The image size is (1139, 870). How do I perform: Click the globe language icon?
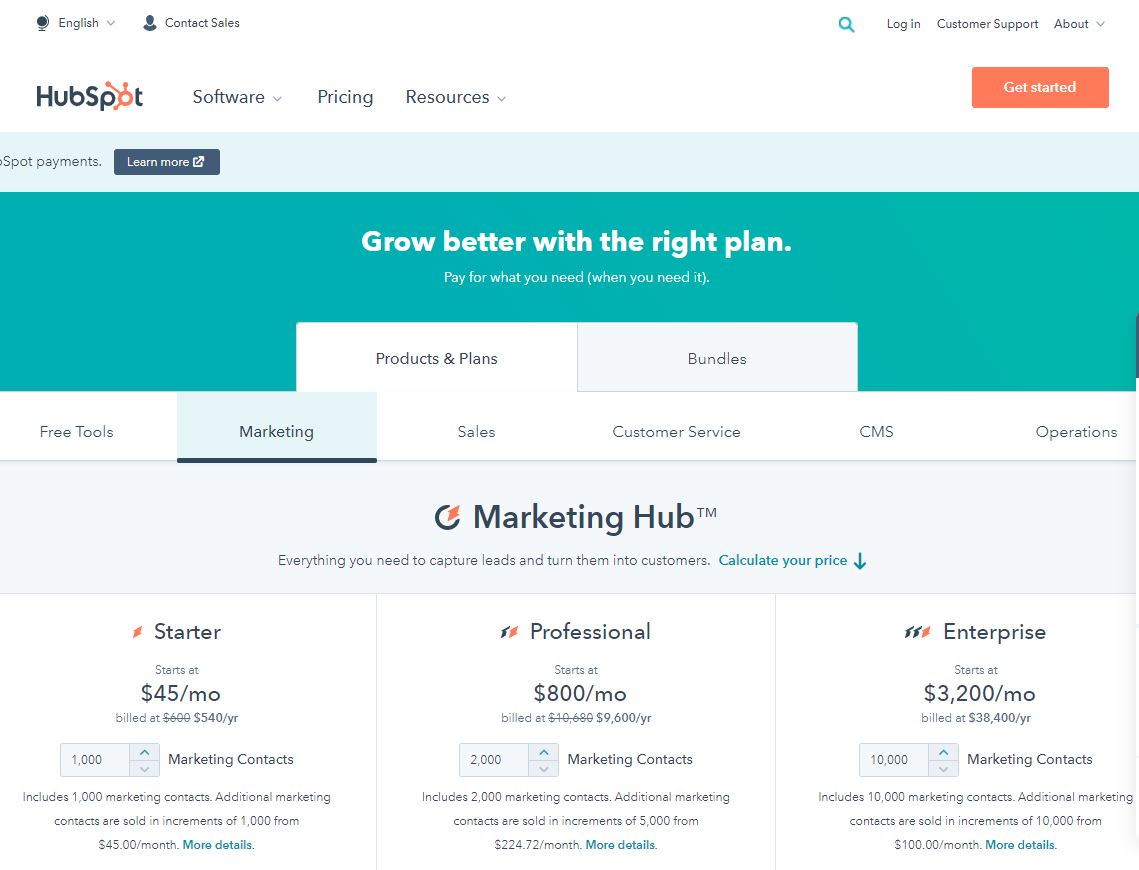pyautogui.click(x=43, y=23)
